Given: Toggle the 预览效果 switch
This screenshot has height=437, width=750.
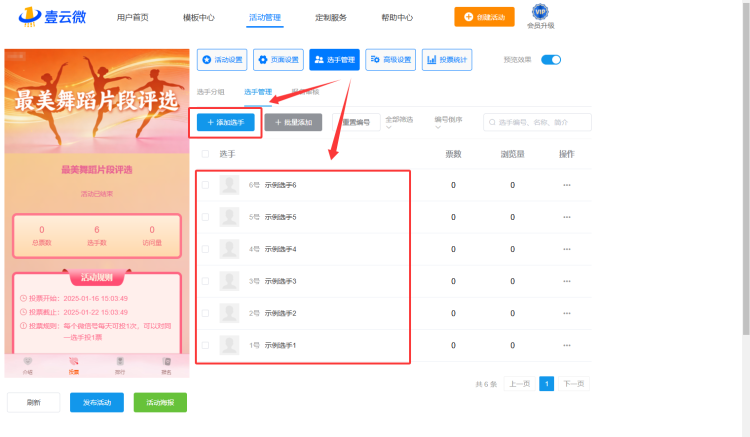Looking at the screenshot, I should (x=551, y=60).
